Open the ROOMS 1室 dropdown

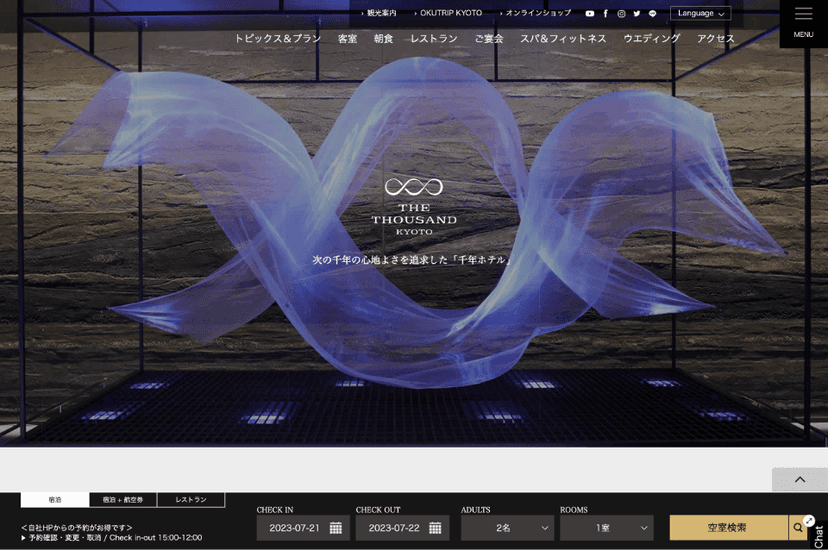pos(607,528)
